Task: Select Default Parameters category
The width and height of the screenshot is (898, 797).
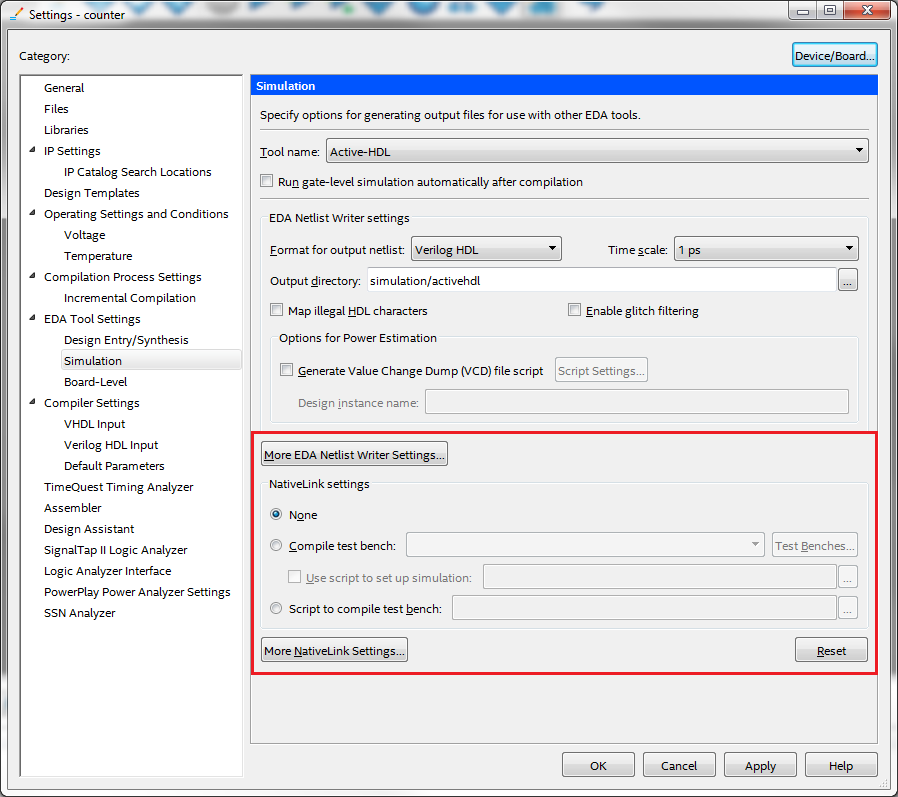Action: [114, 466]
